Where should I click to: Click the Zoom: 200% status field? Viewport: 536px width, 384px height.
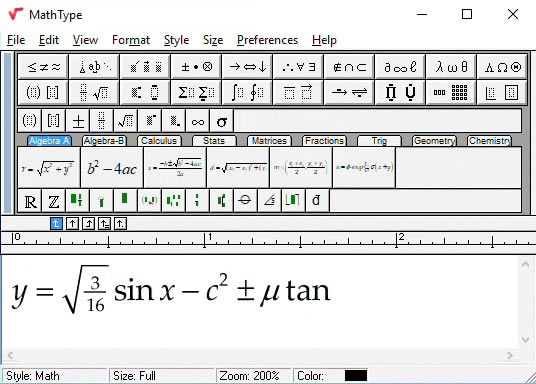(x=254, y=375)
